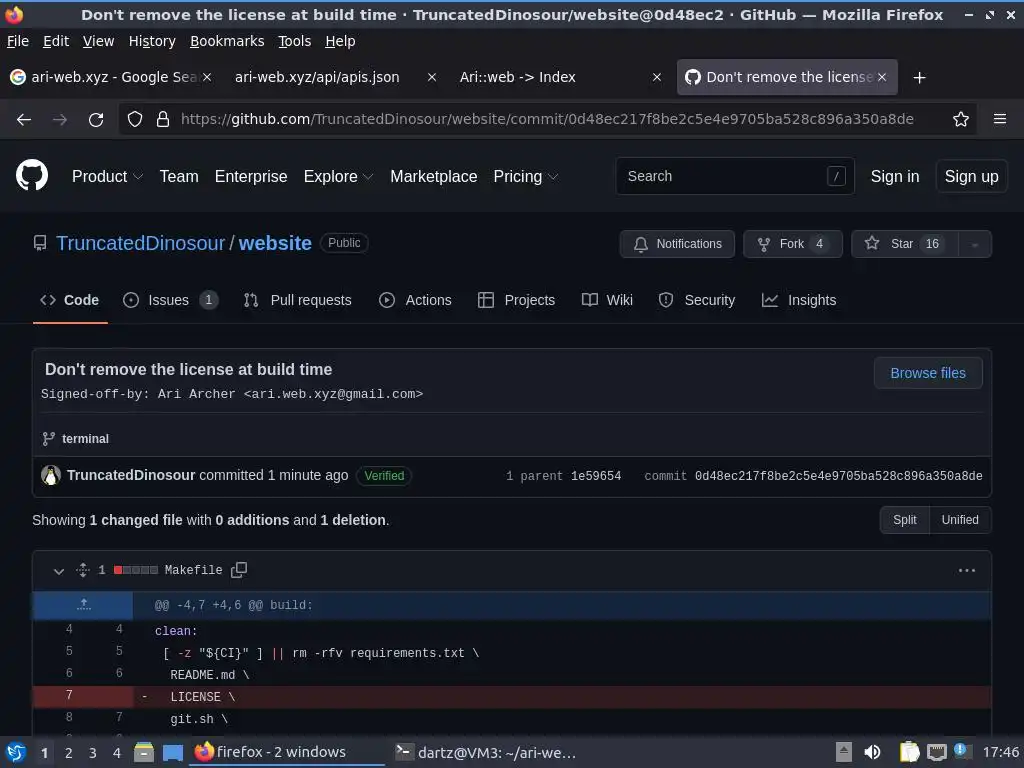The image size is (1024, 768).
Task: Open the Actions tab
Action: coord(415,300)
